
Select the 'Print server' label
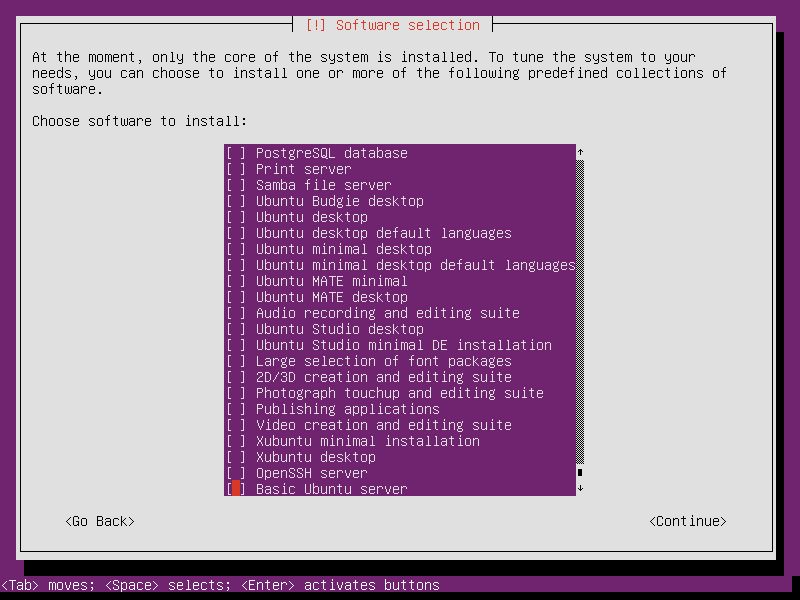pyautogui.click(x=304, y=169)
